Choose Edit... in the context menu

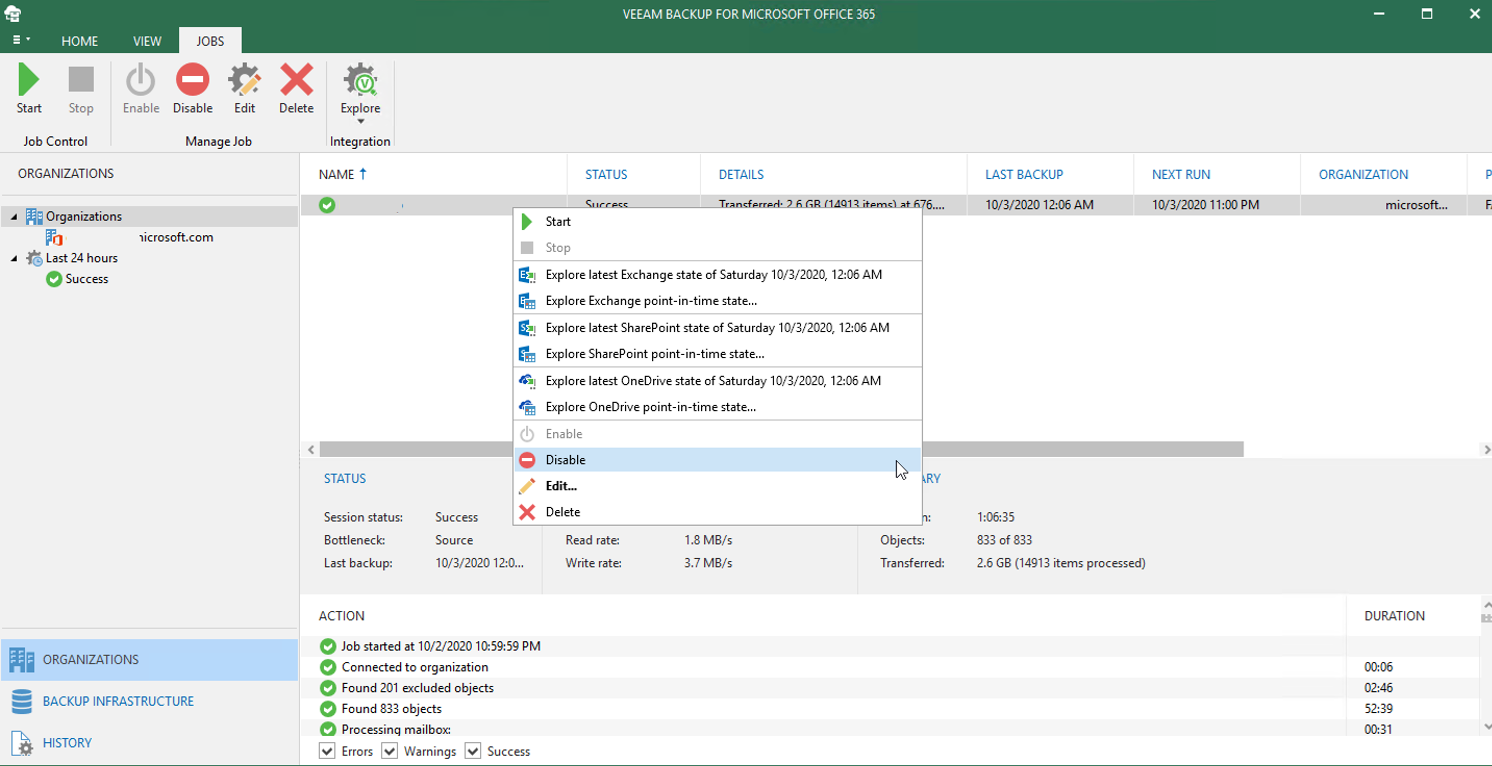point(717,486)
